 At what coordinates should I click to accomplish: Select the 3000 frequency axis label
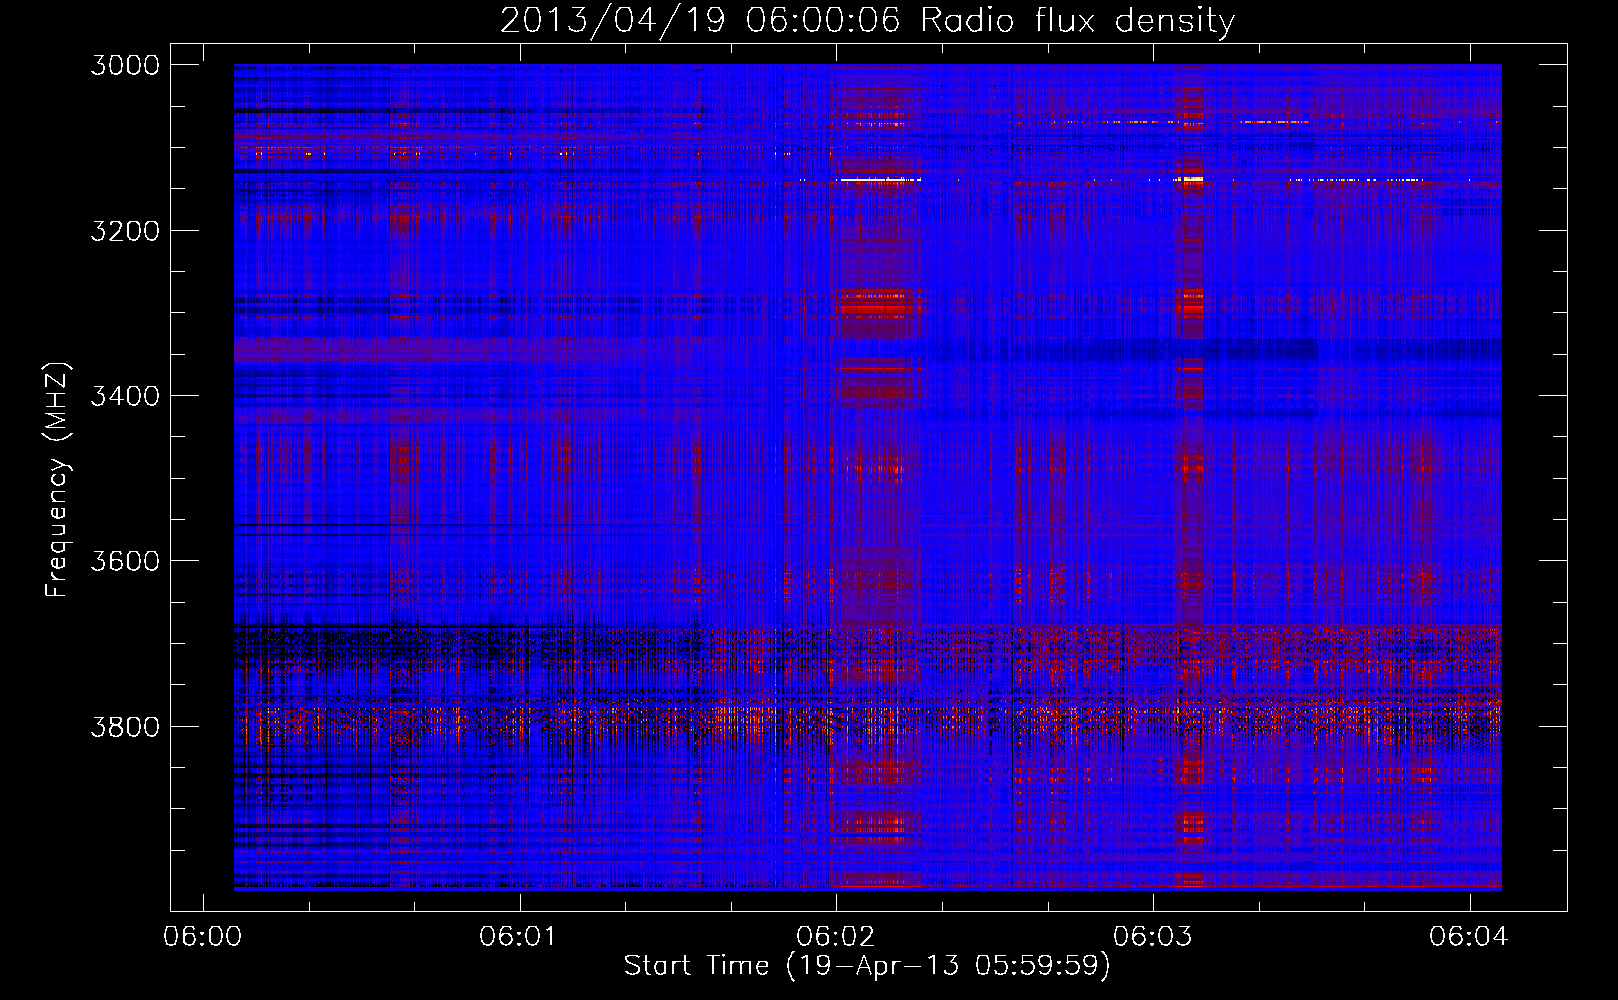[x=125, y=65]
